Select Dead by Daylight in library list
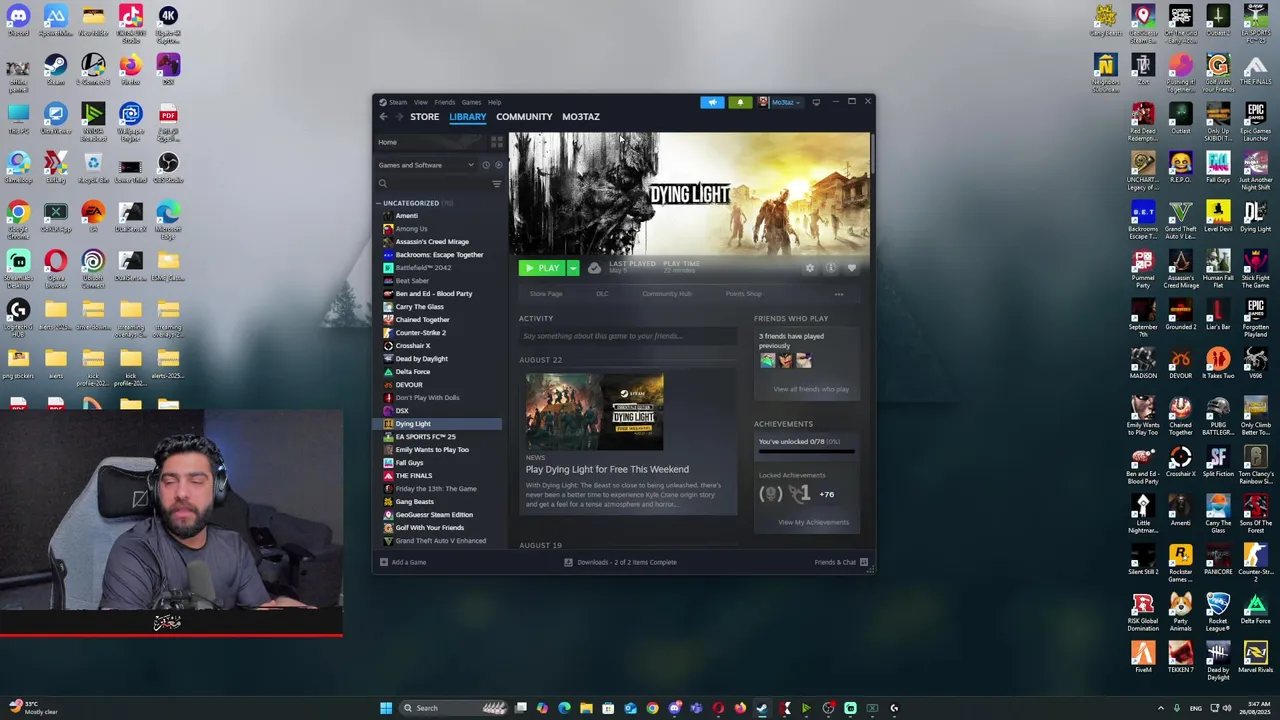 tap(421, 359)
